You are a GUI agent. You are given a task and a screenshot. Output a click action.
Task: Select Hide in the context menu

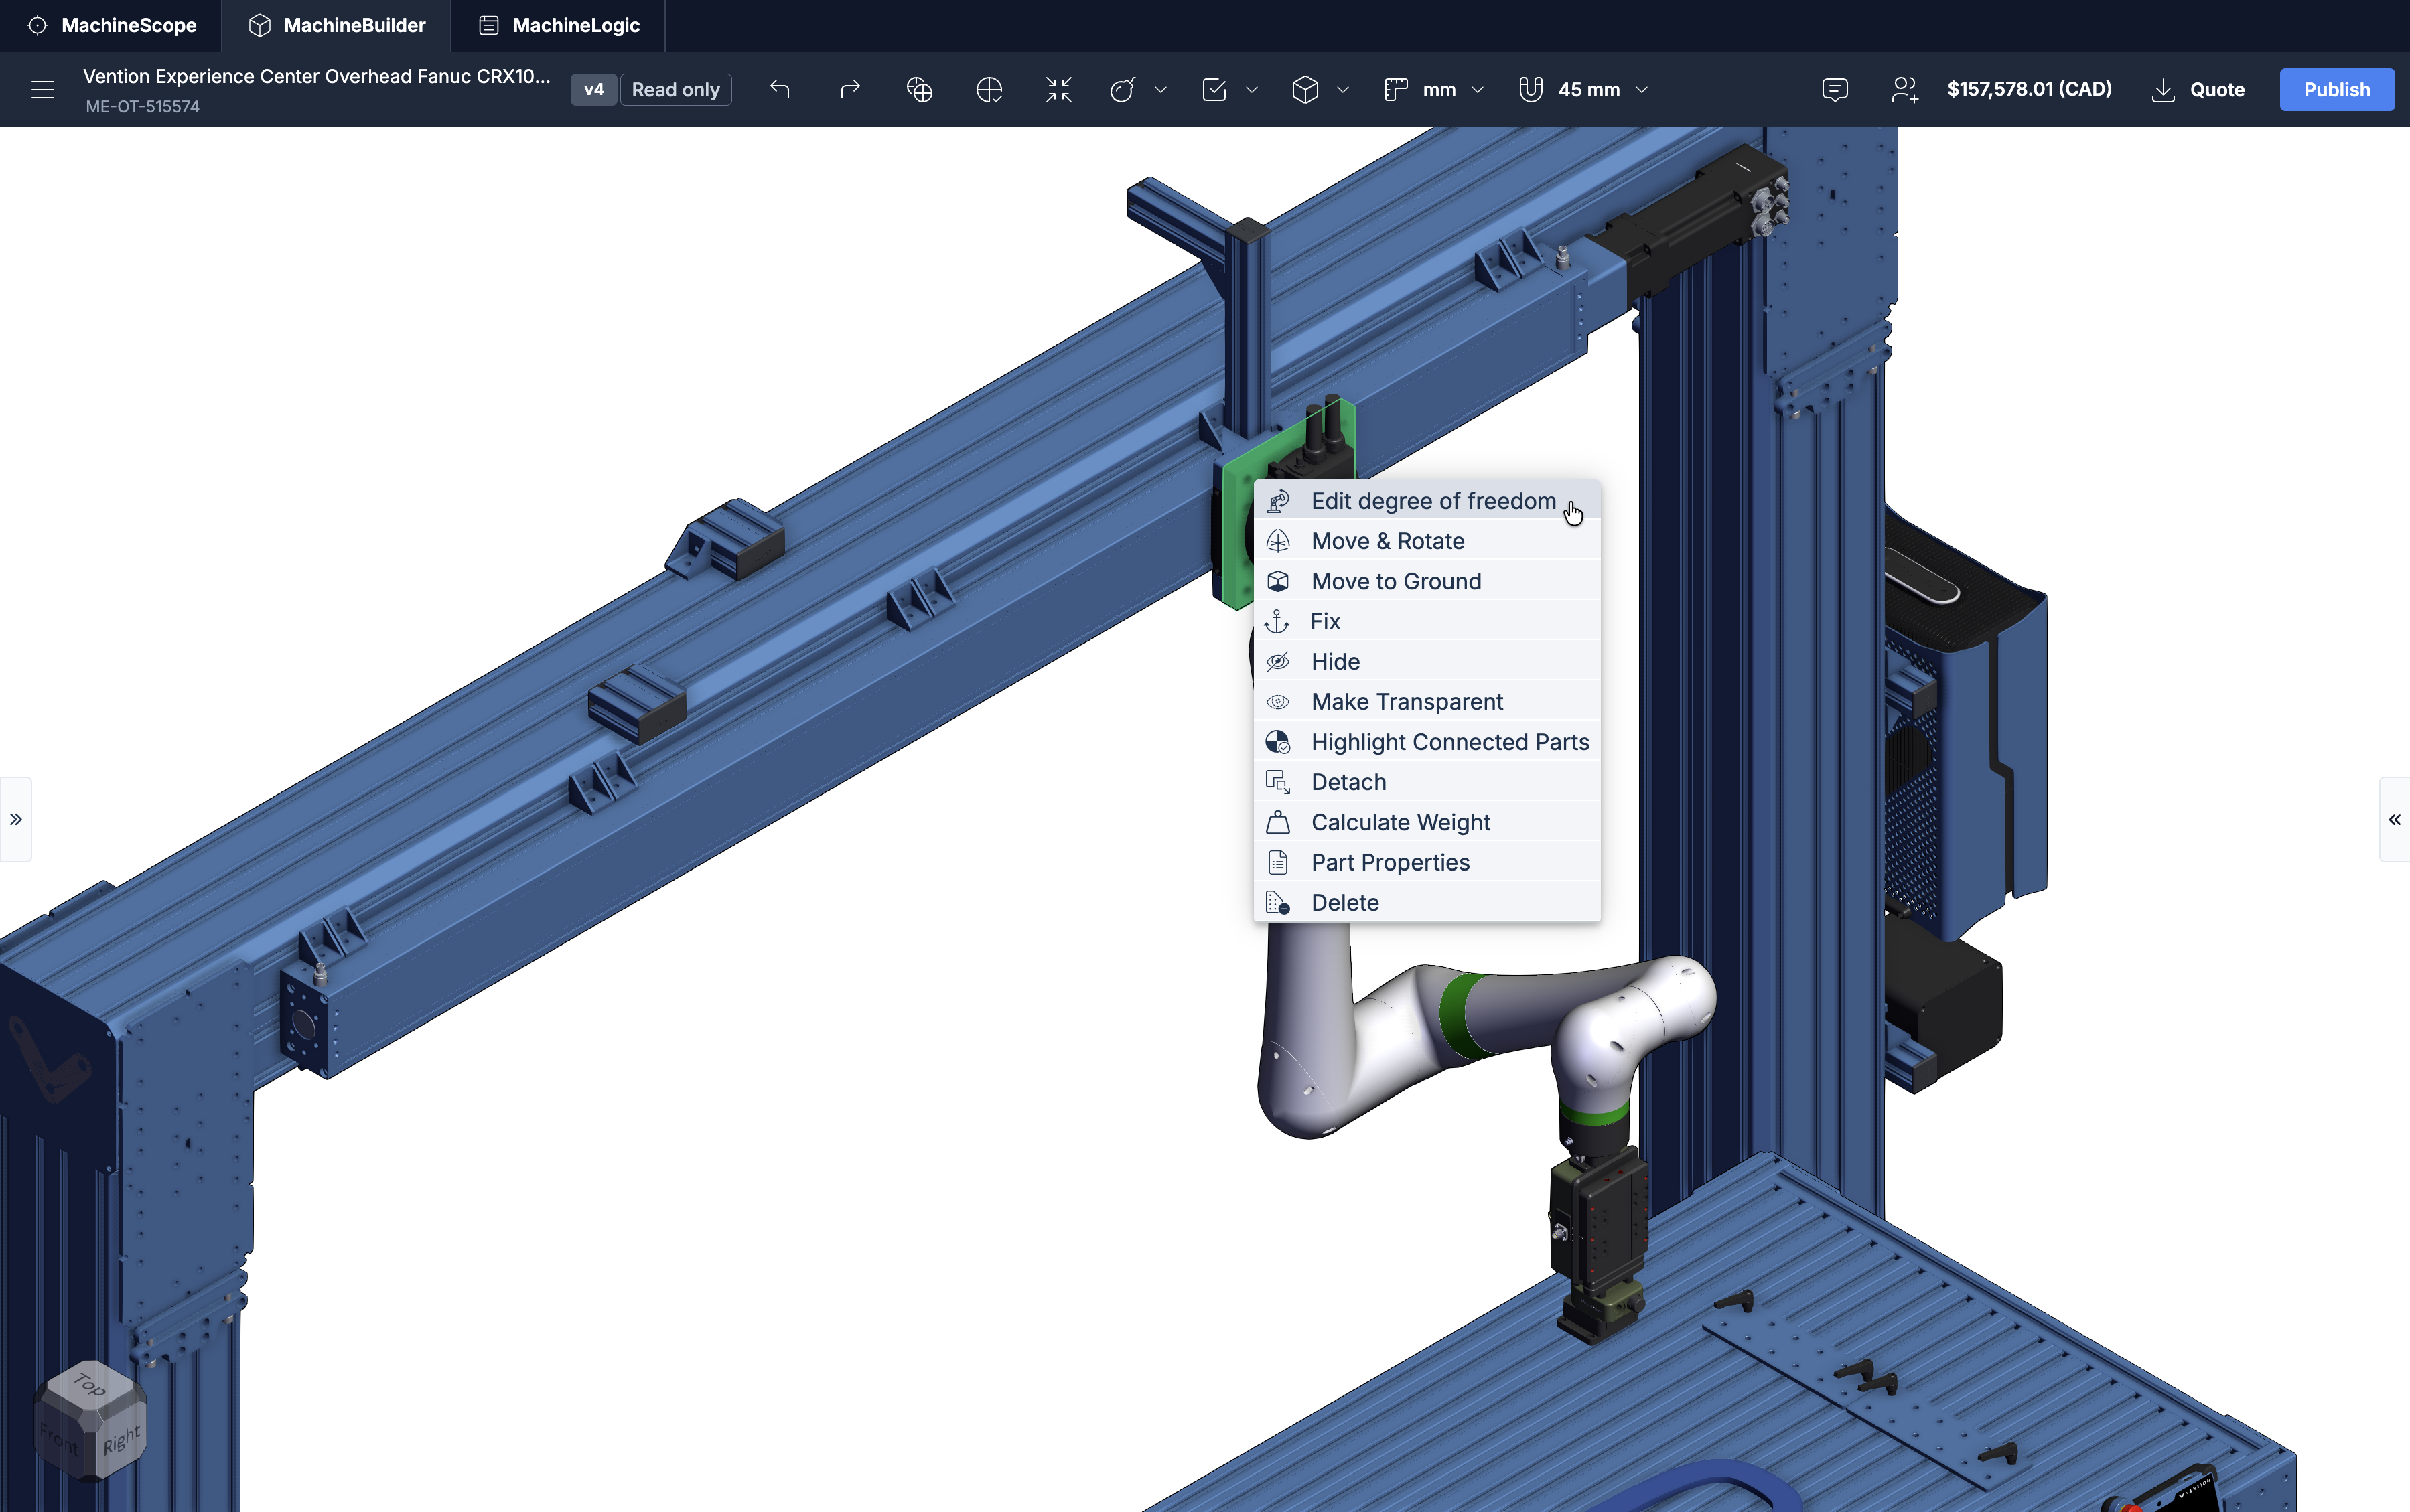1427,661
